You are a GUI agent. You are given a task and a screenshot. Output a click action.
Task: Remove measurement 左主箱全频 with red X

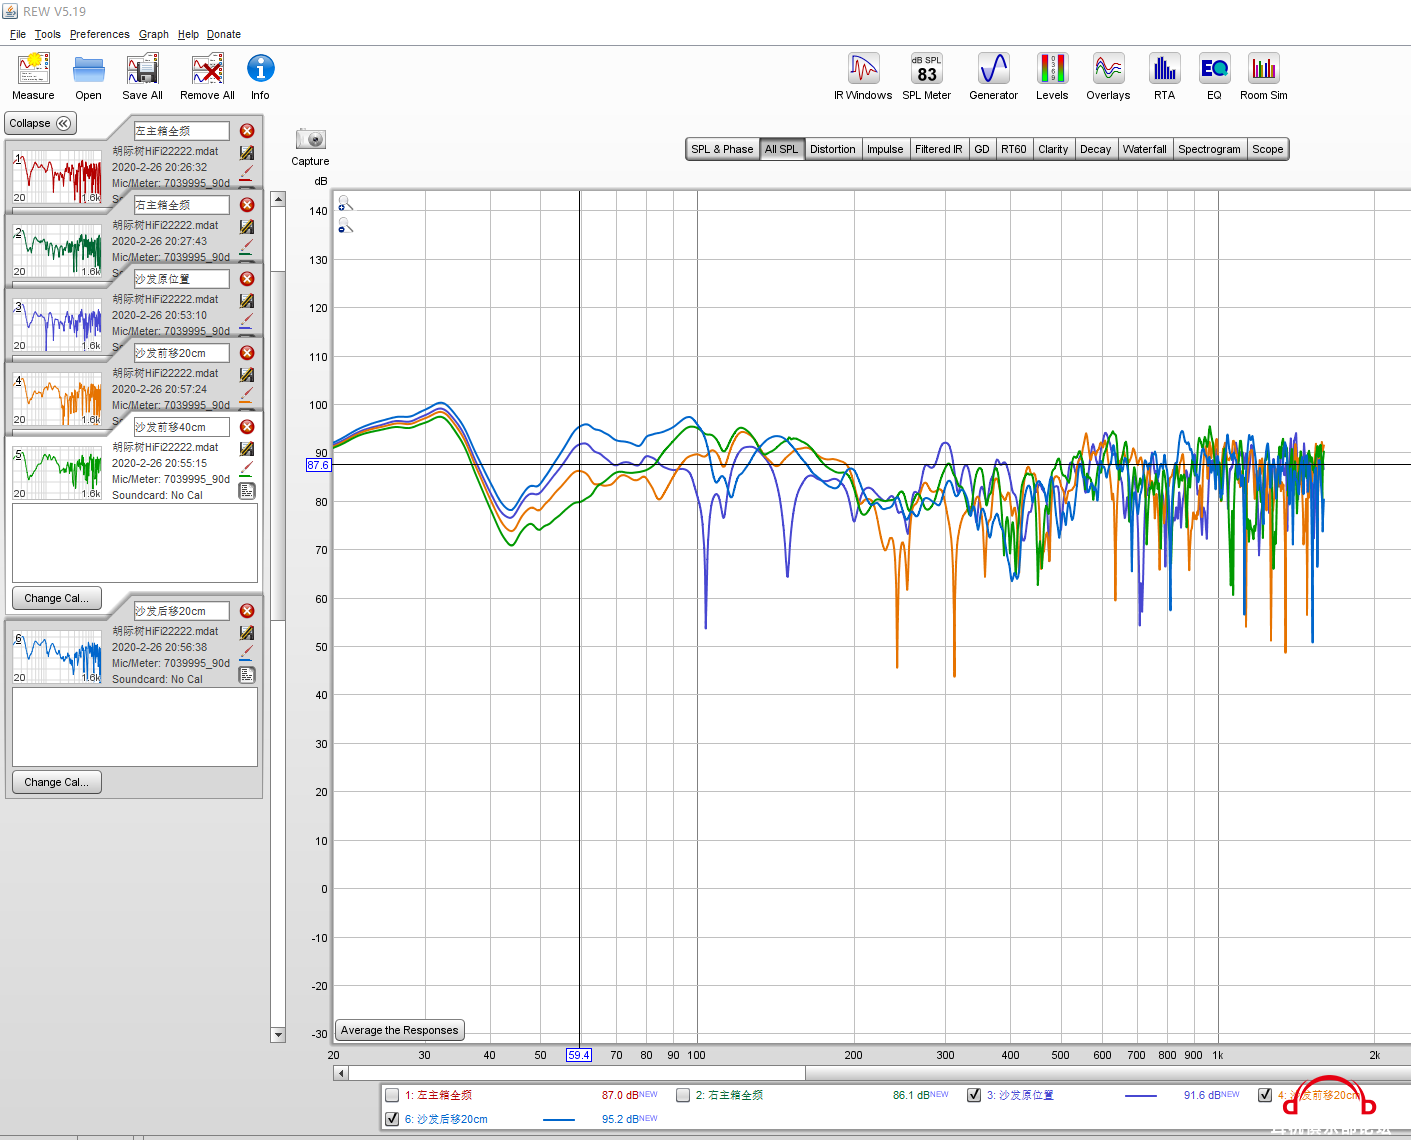coord(247,131)
